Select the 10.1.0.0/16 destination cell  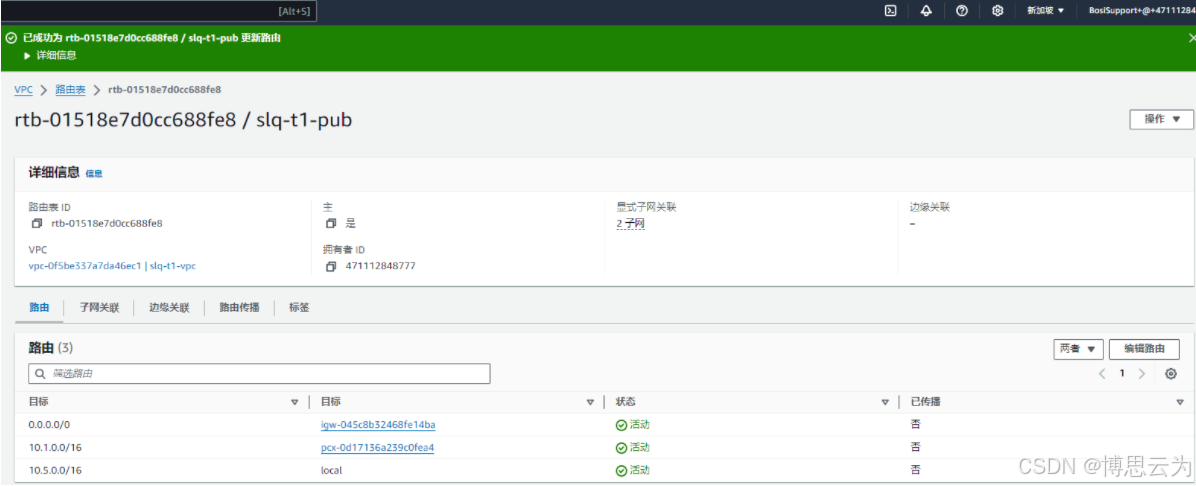pos(55,447)
